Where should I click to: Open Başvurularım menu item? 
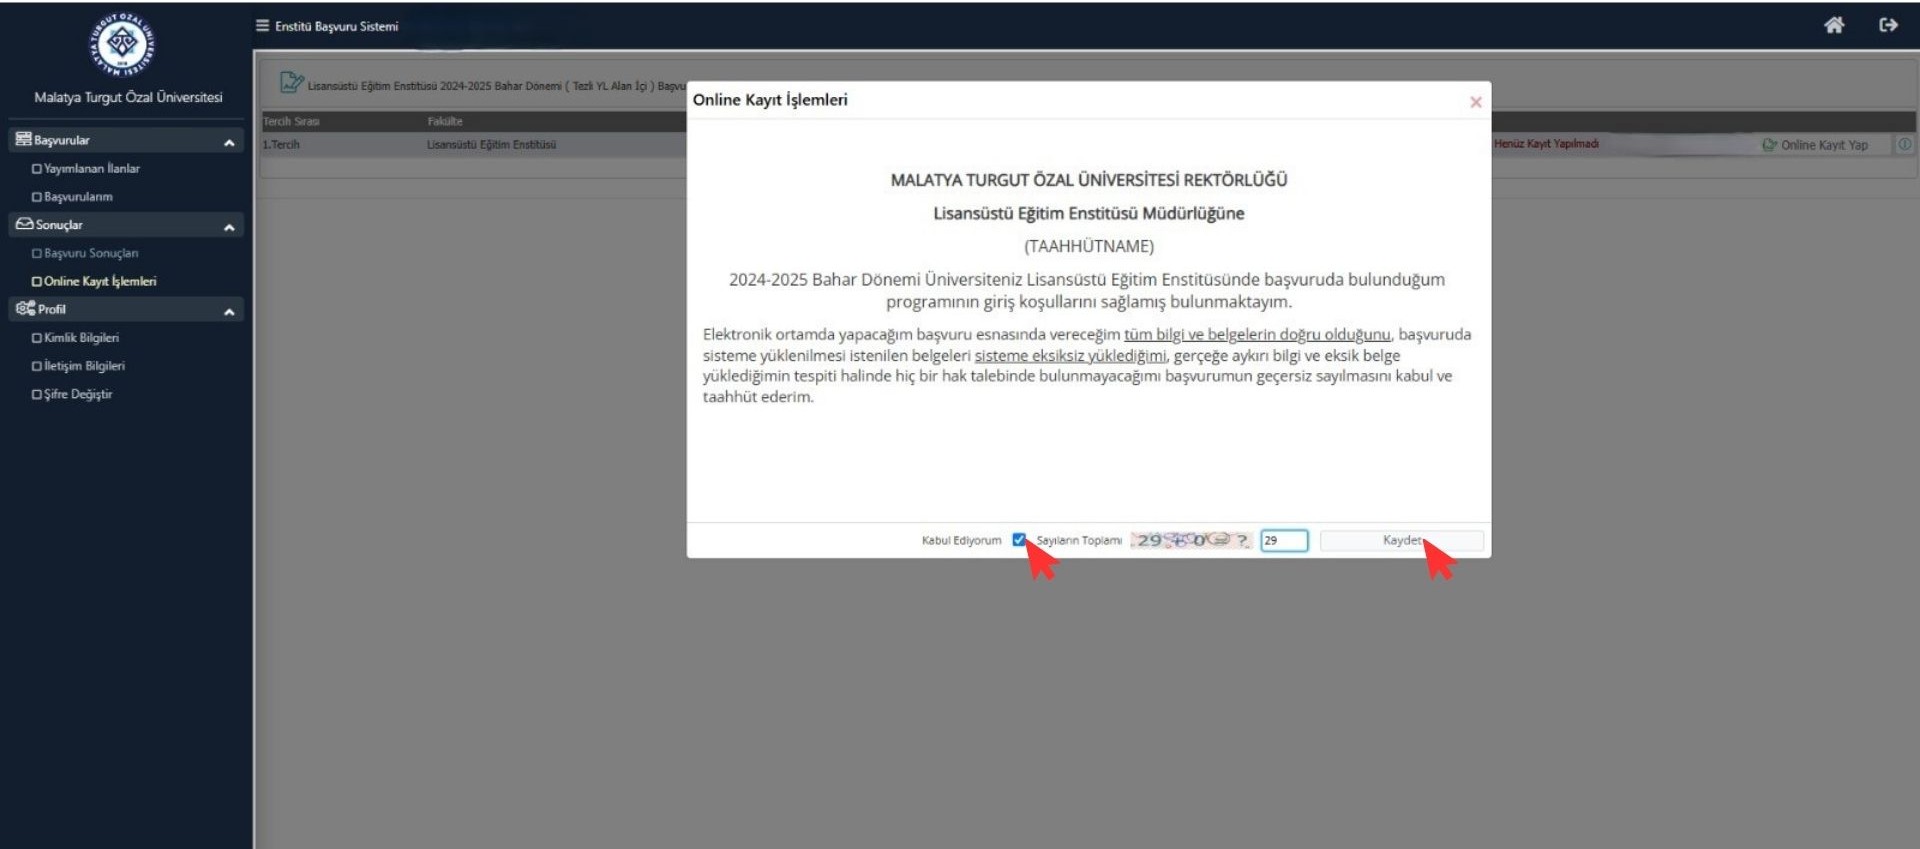[x=78, y=197]
